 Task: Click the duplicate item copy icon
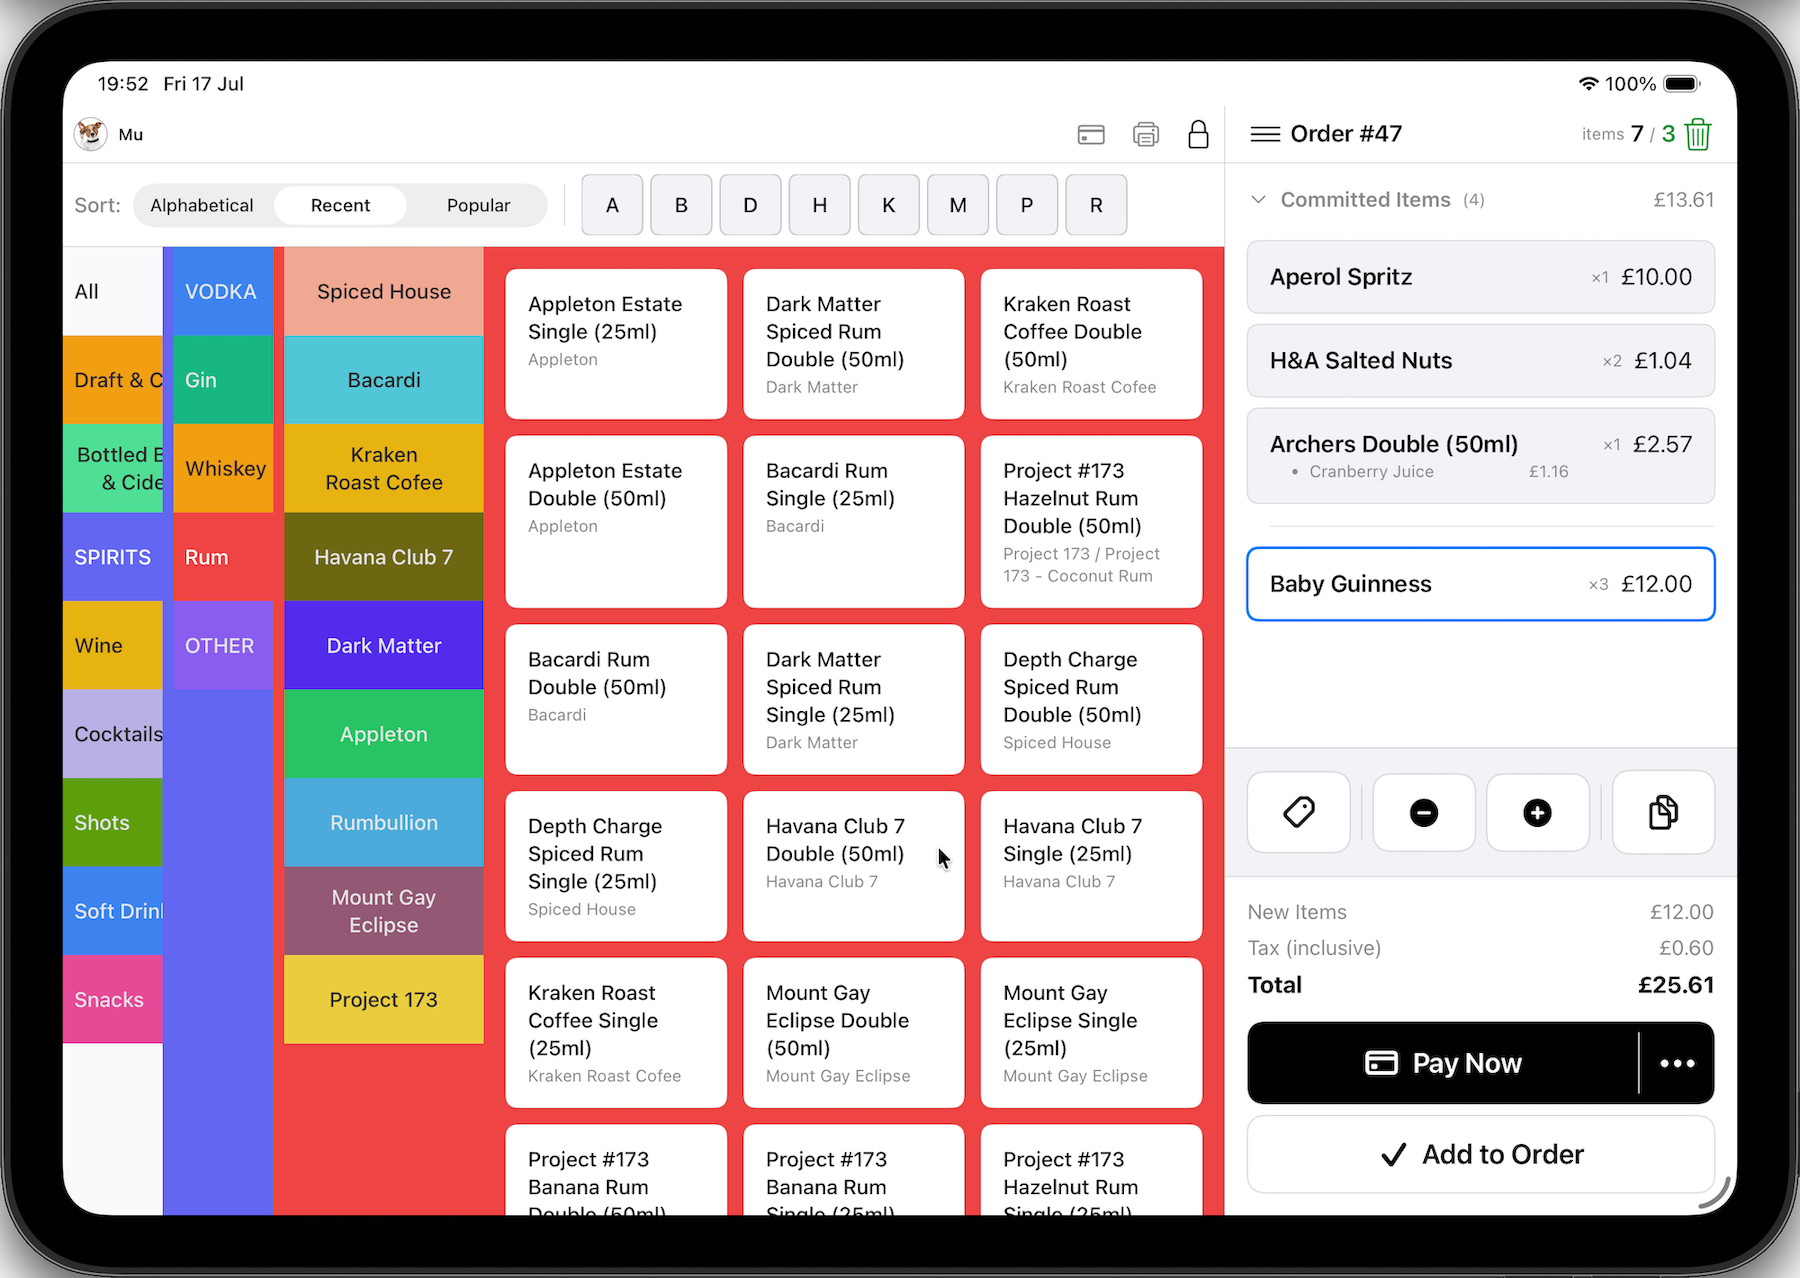[1664, 812]
